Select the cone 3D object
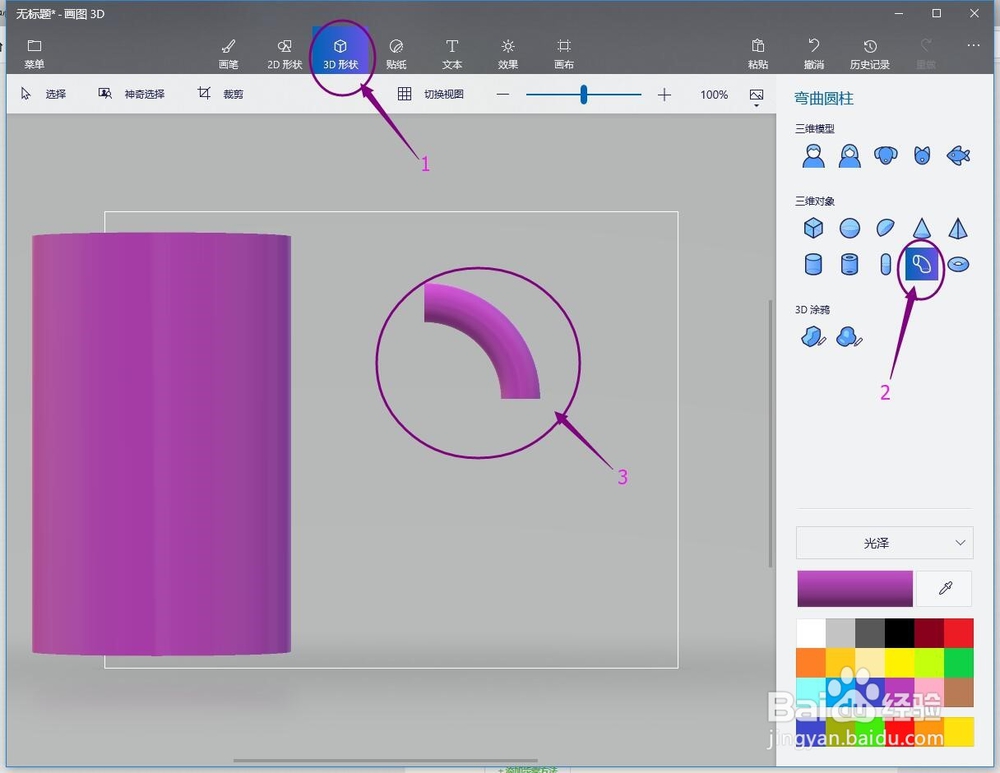 coord(922,228)
